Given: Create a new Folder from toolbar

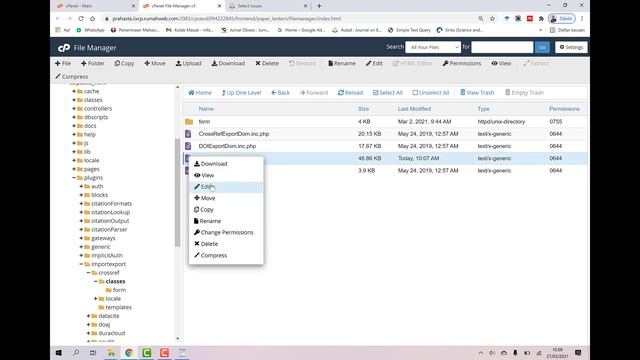Looking at the screenshot, I should (x=93, y=63).
